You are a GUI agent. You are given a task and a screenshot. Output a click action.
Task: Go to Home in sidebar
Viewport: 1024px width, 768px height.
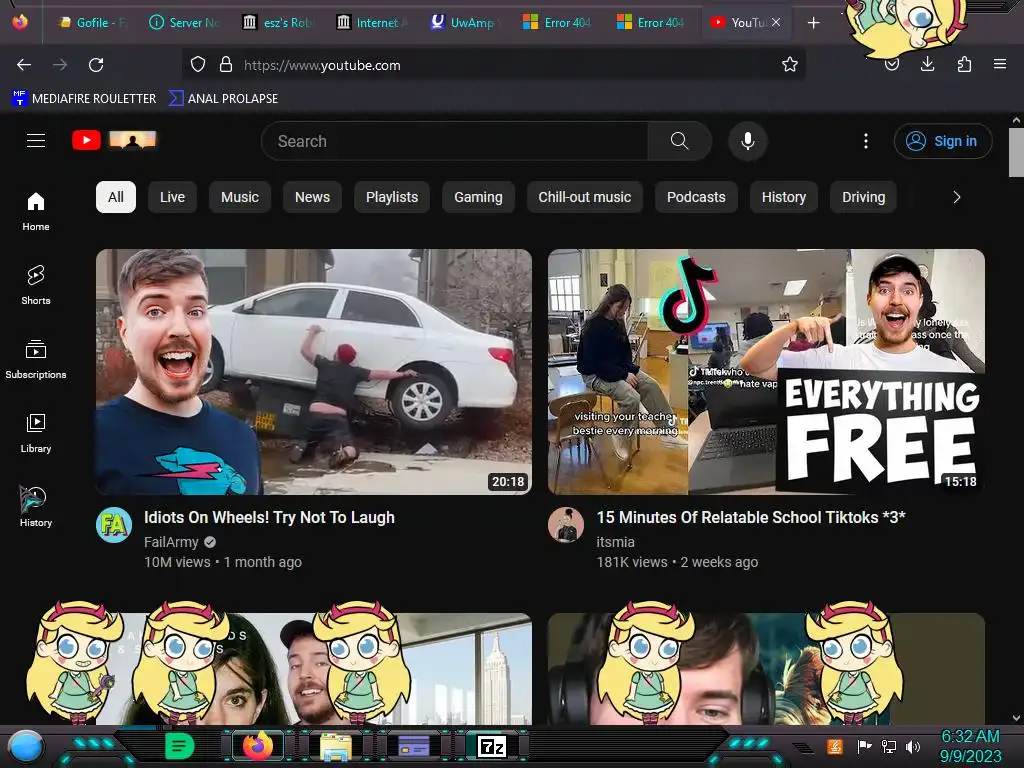pyautogui.click(x=36, y=212)
